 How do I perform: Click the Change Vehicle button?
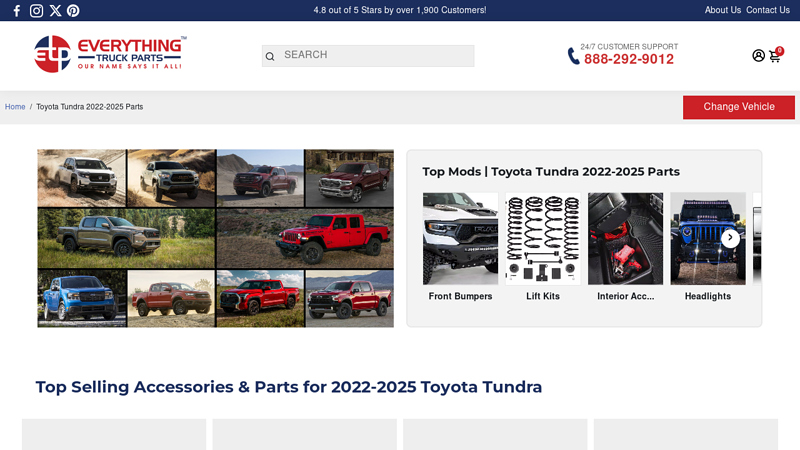[x=739, y=107]
